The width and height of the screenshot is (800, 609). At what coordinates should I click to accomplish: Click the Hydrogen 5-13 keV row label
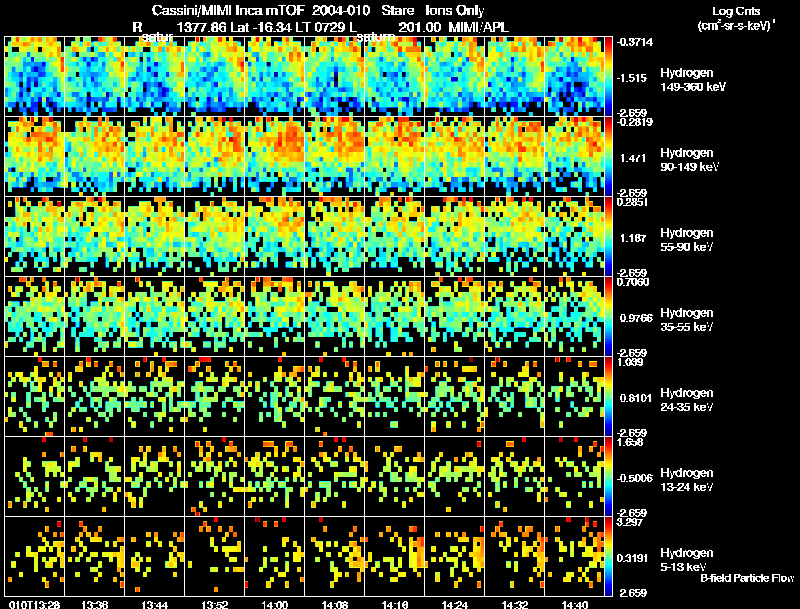coord(687,560)
